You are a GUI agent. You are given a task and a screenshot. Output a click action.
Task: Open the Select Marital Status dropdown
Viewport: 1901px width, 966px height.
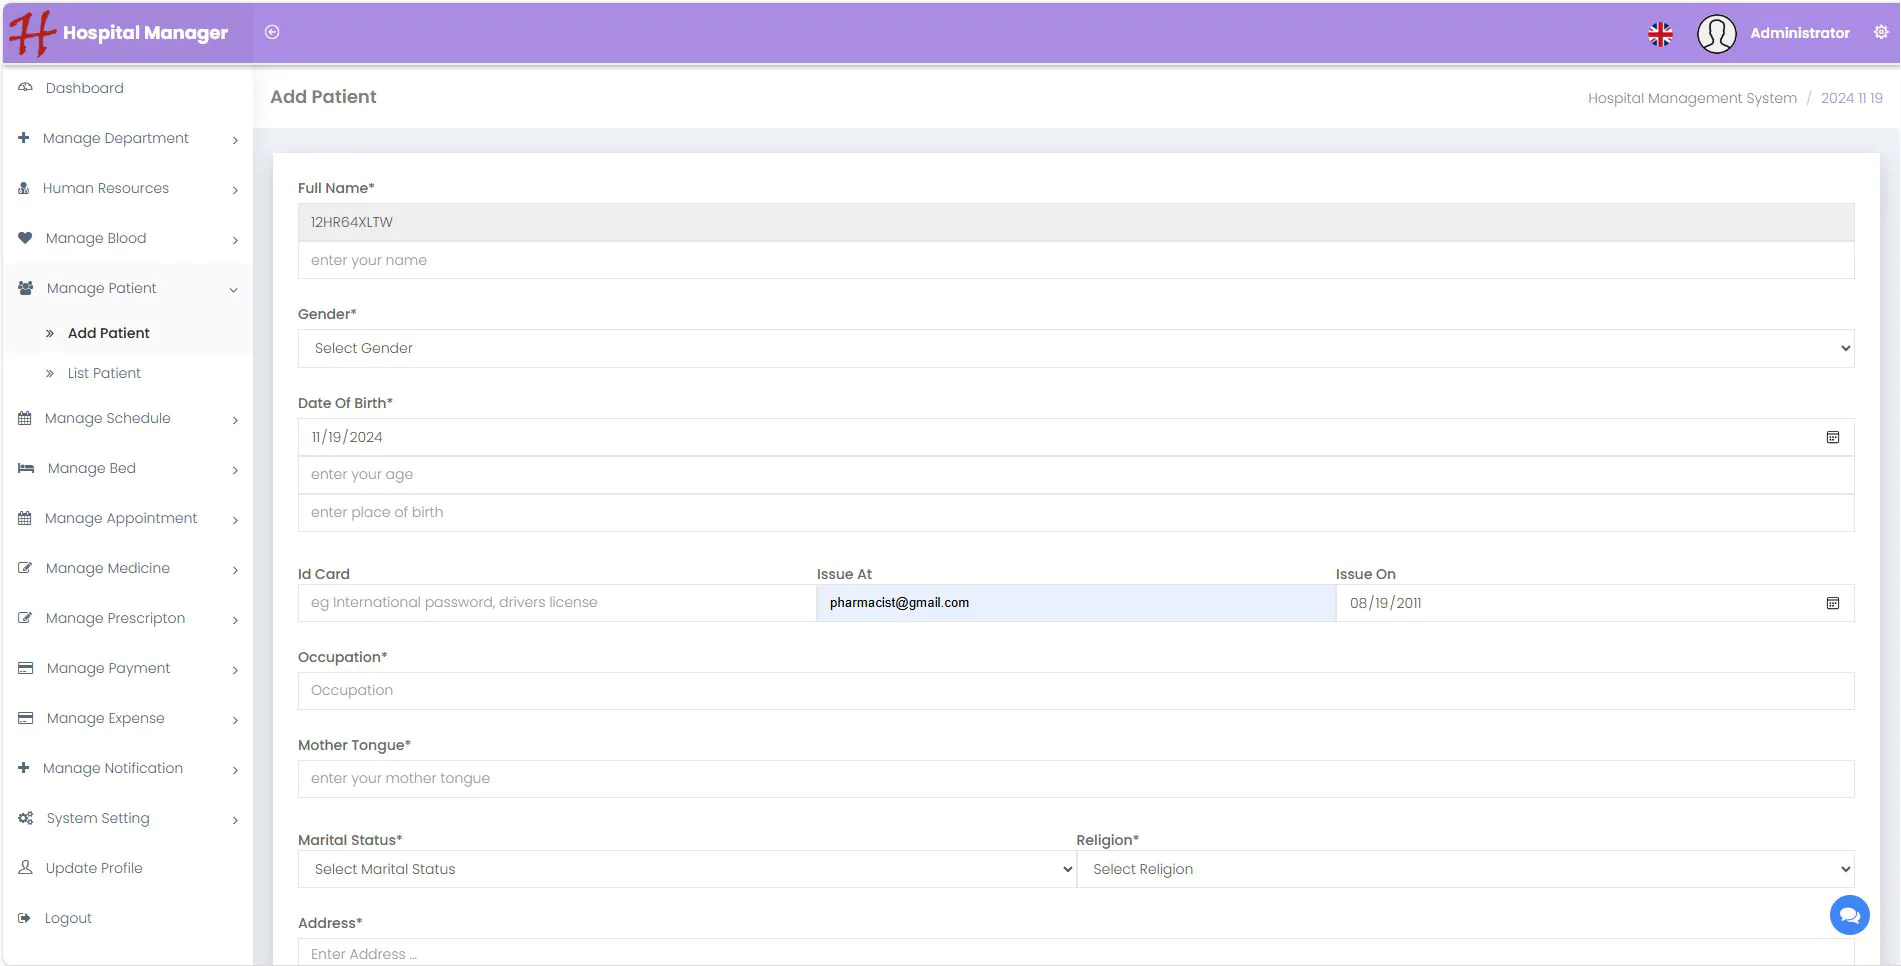coord(686,869)
